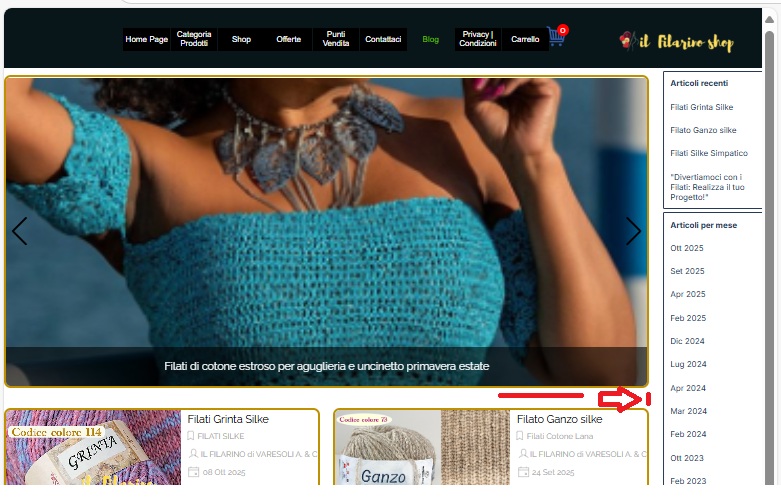Go to previous slide with left arrow
This screenshot has height=499, width=781.
point(19,232)
